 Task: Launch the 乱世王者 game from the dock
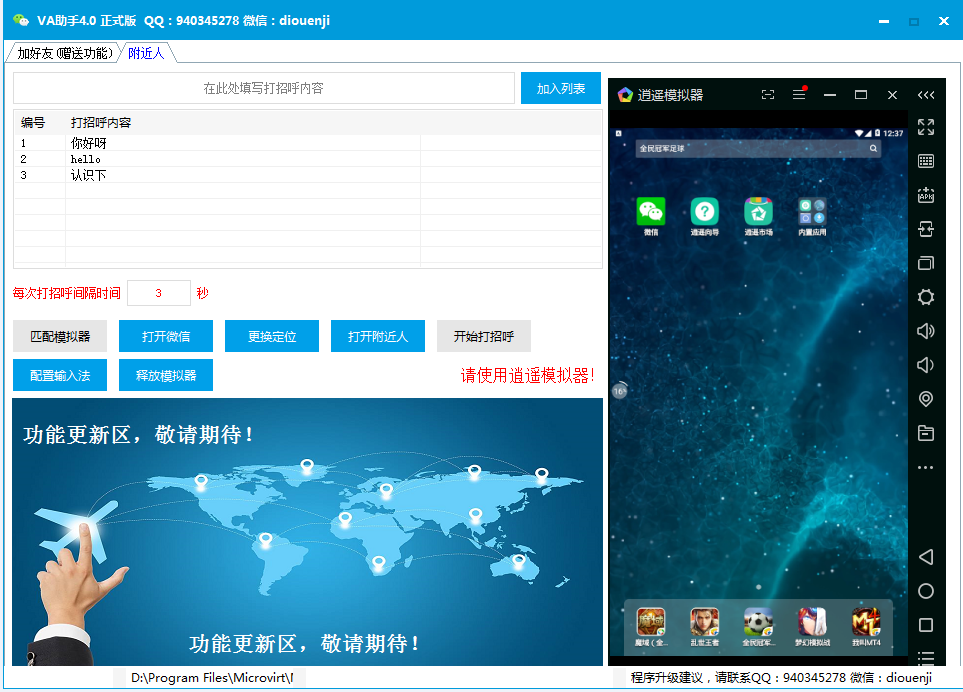coord(704,621)
